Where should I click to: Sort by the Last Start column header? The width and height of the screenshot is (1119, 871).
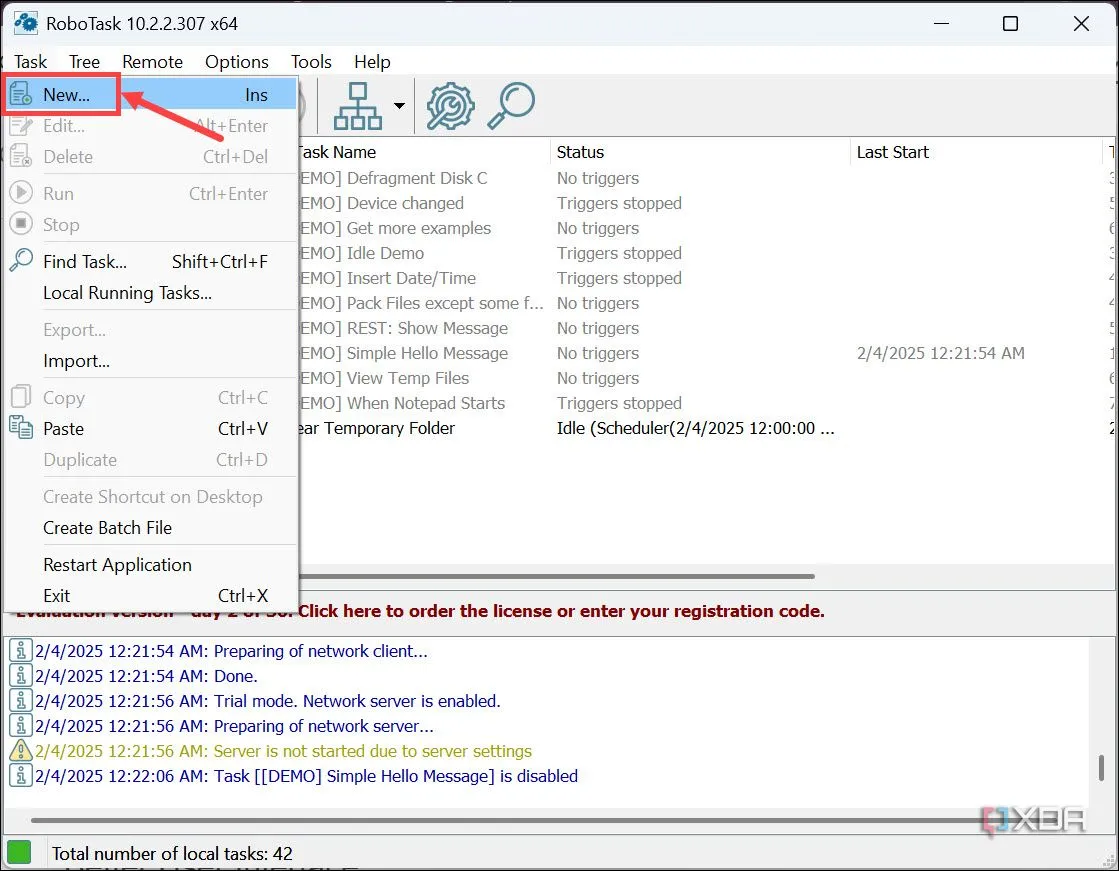point(976,152)
